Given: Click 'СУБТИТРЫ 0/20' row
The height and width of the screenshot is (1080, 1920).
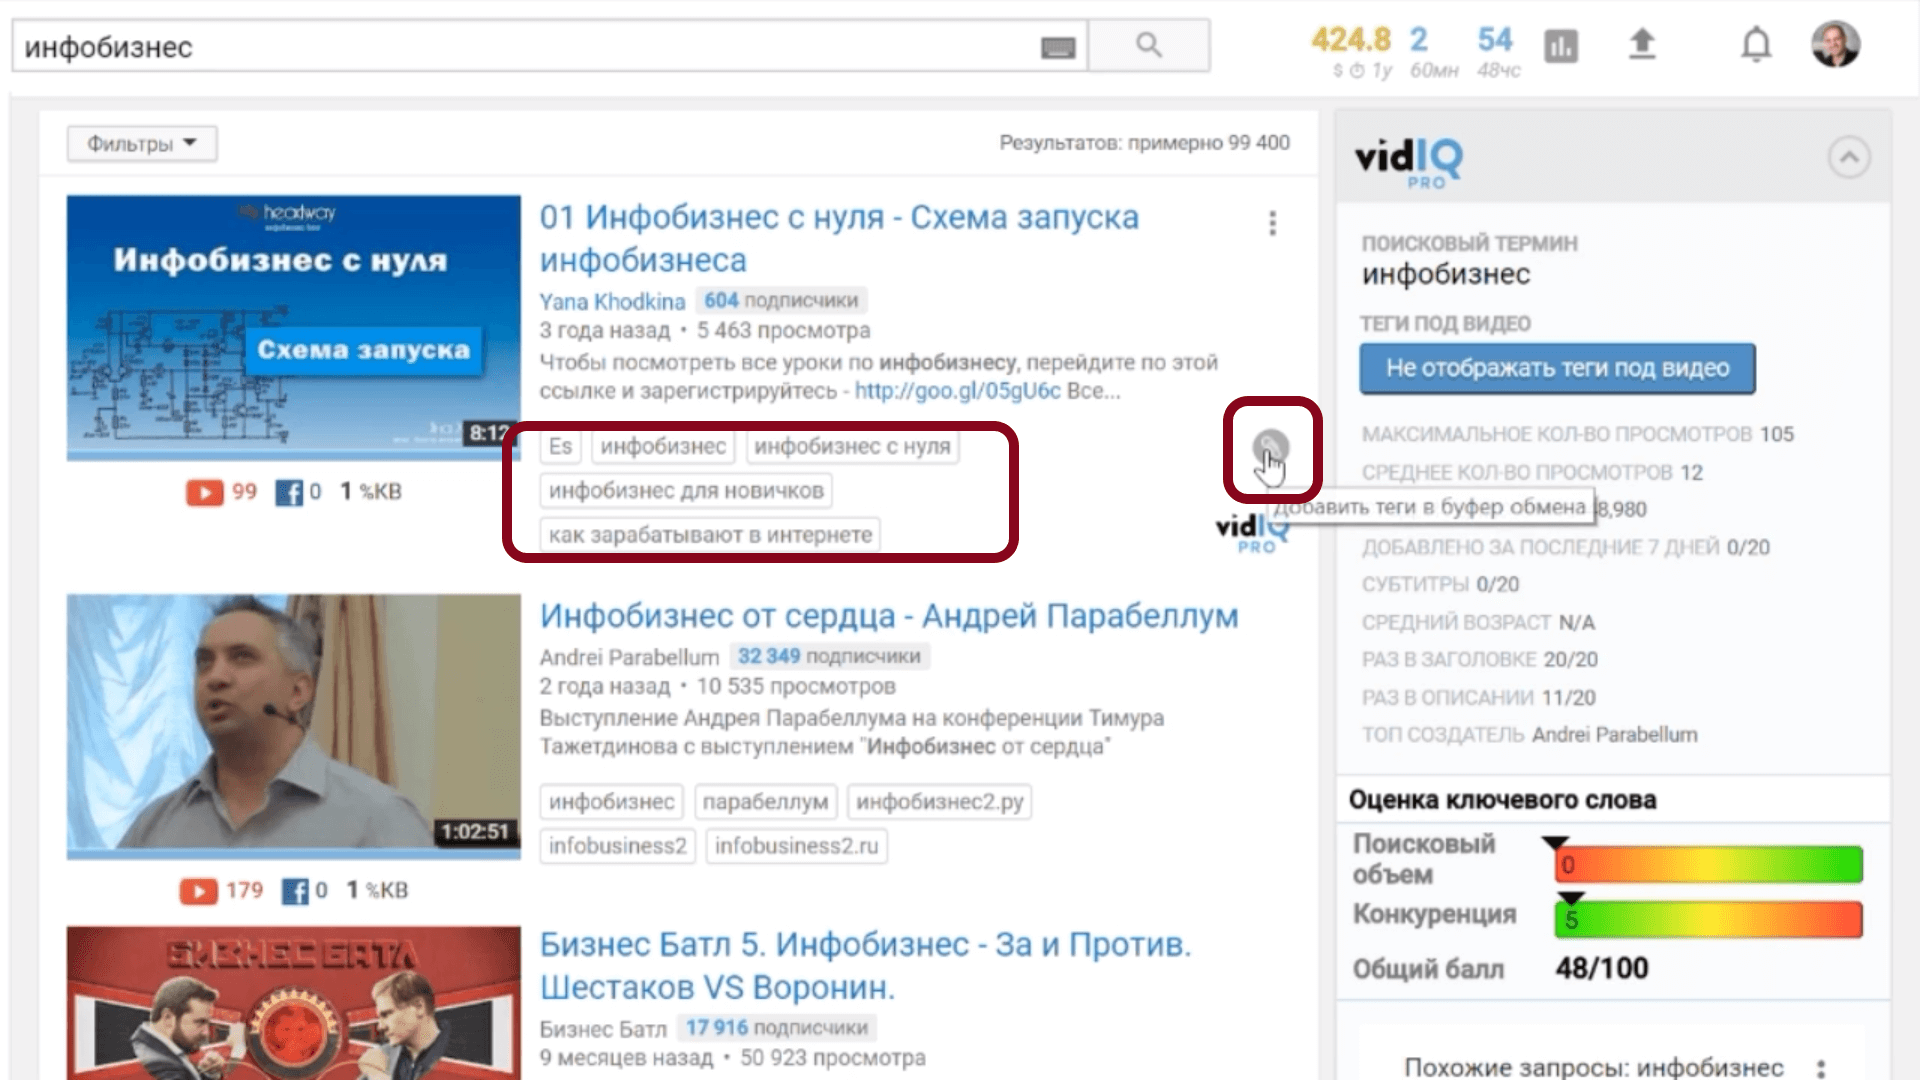Looking at the screenshot, I should point(1440,584).
